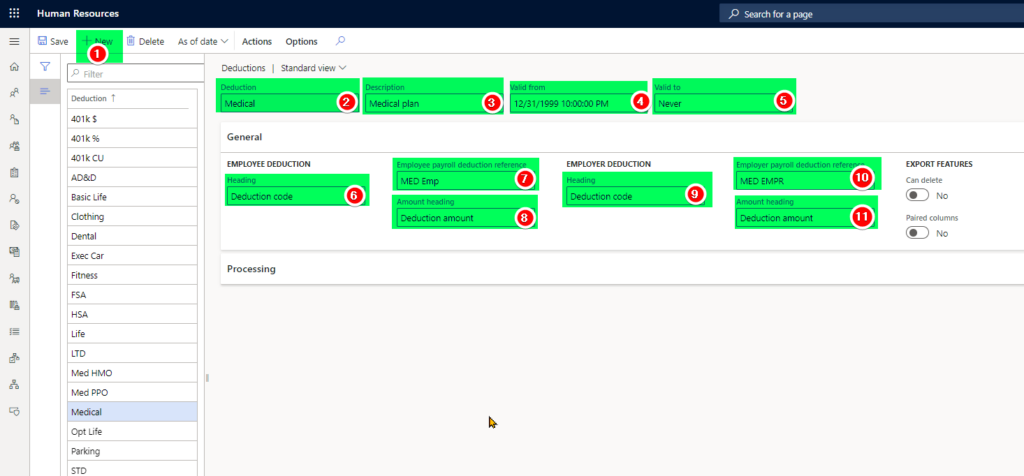Open the funnel filter pane icon
This screenshot has height=476, width=1024.
(45, 66)
